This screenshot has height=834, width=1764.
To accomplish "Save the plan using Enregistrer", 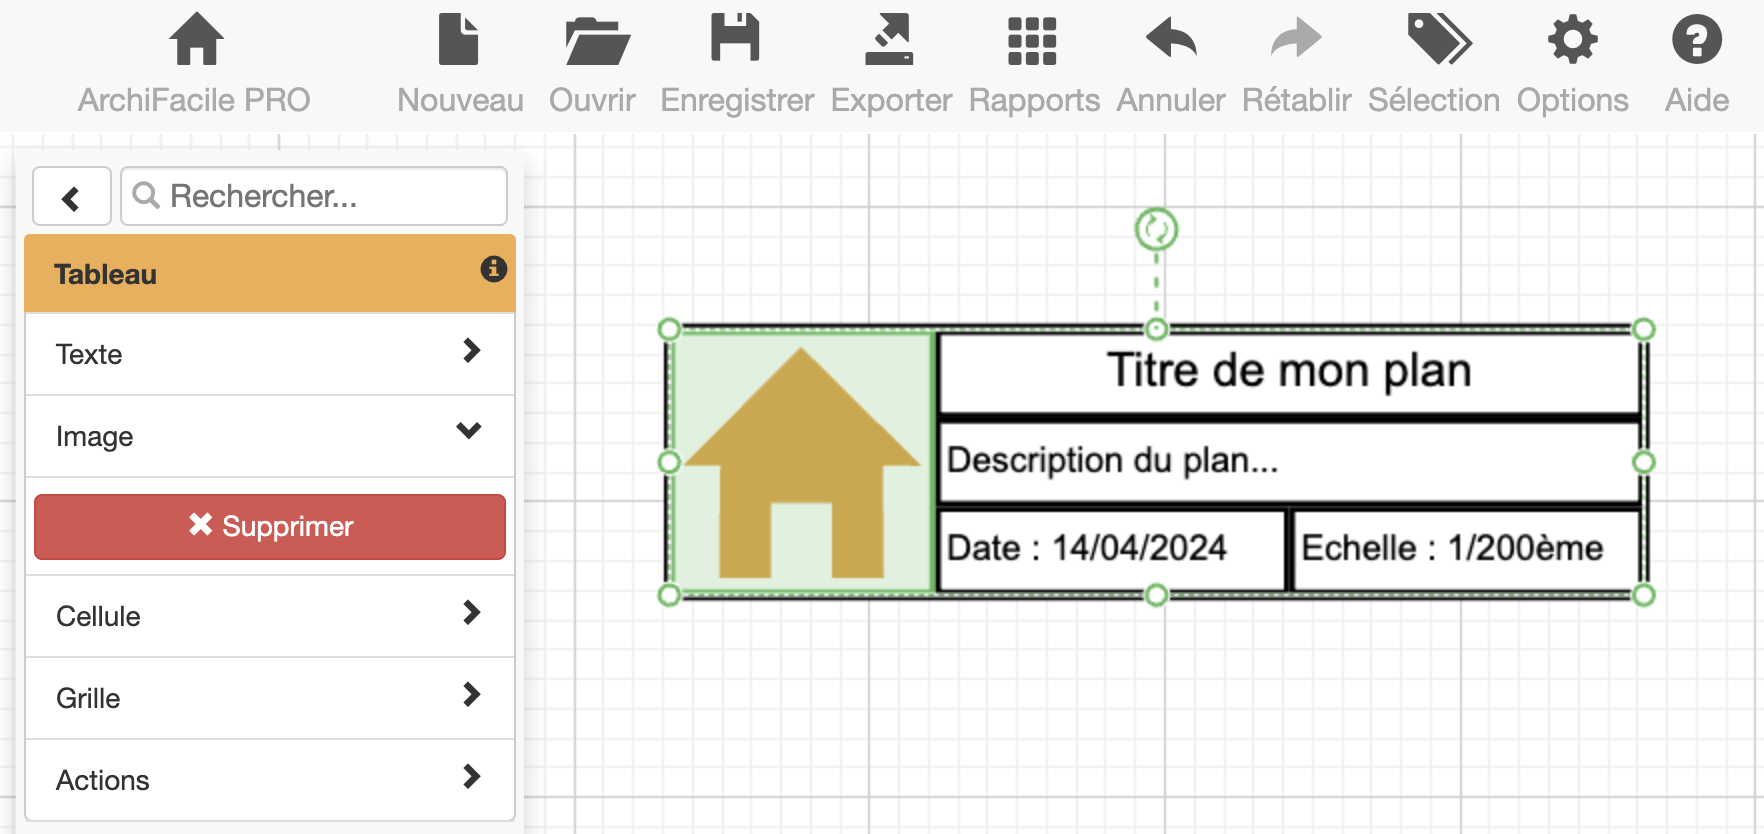I will [x=736, y=40].
